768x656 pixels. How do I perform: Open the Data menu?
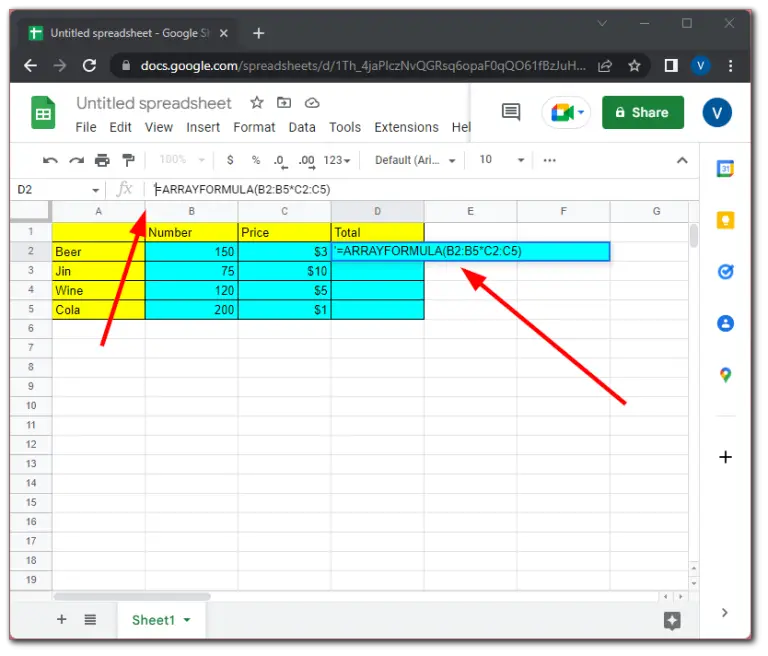coord(303,127)
